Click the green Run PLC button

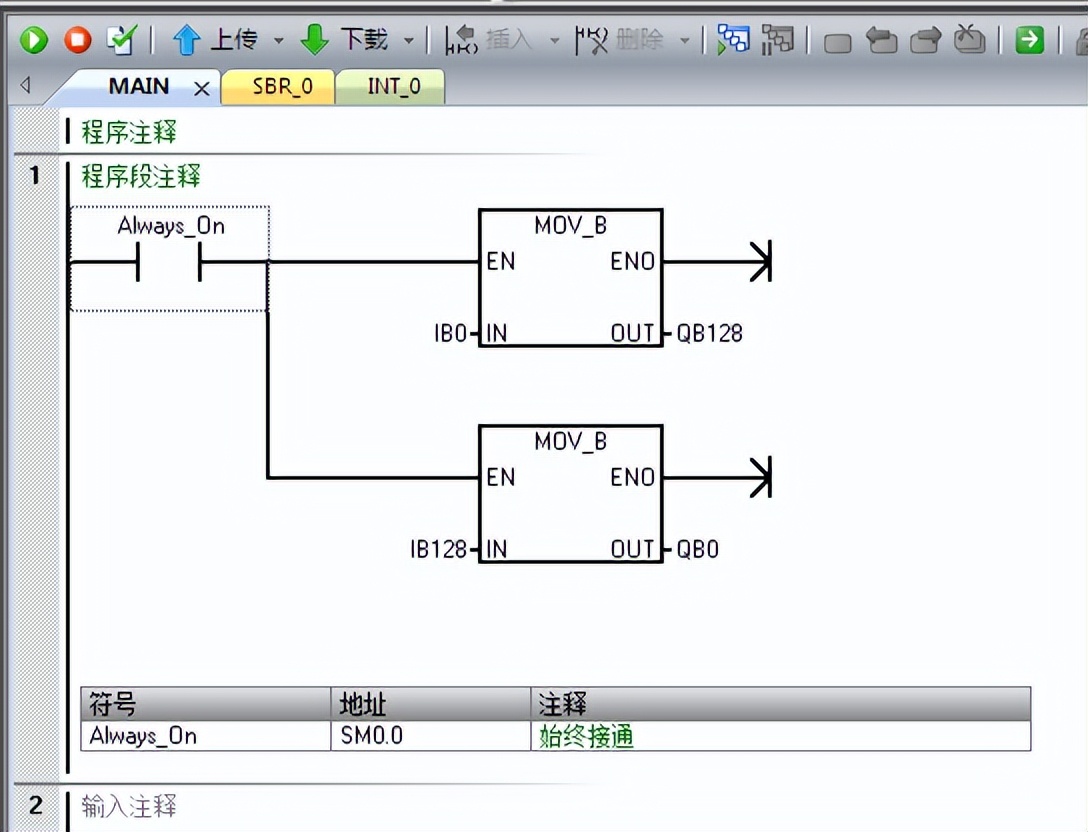pos(33,40)
